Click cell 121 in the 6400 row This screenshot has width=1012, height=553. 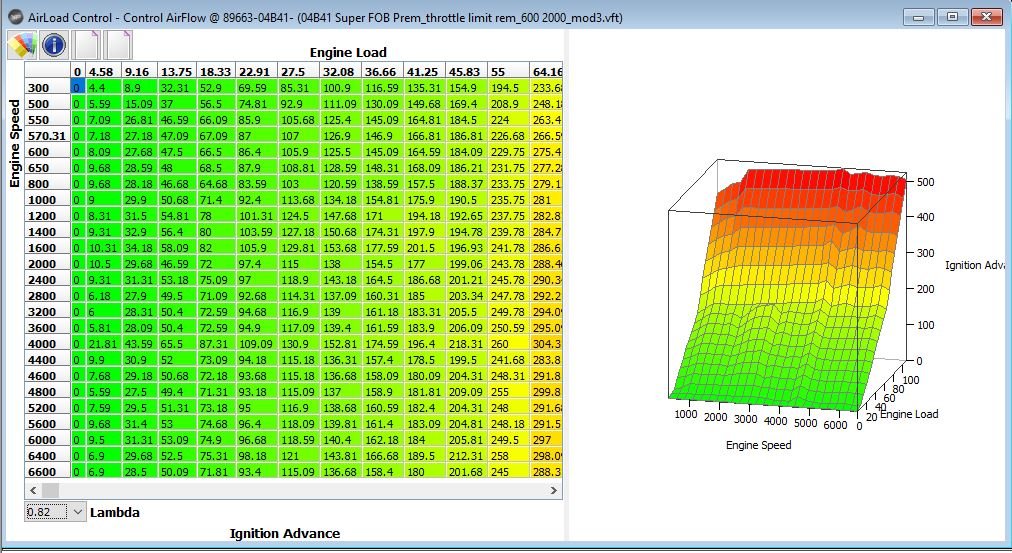pos(298,455)
